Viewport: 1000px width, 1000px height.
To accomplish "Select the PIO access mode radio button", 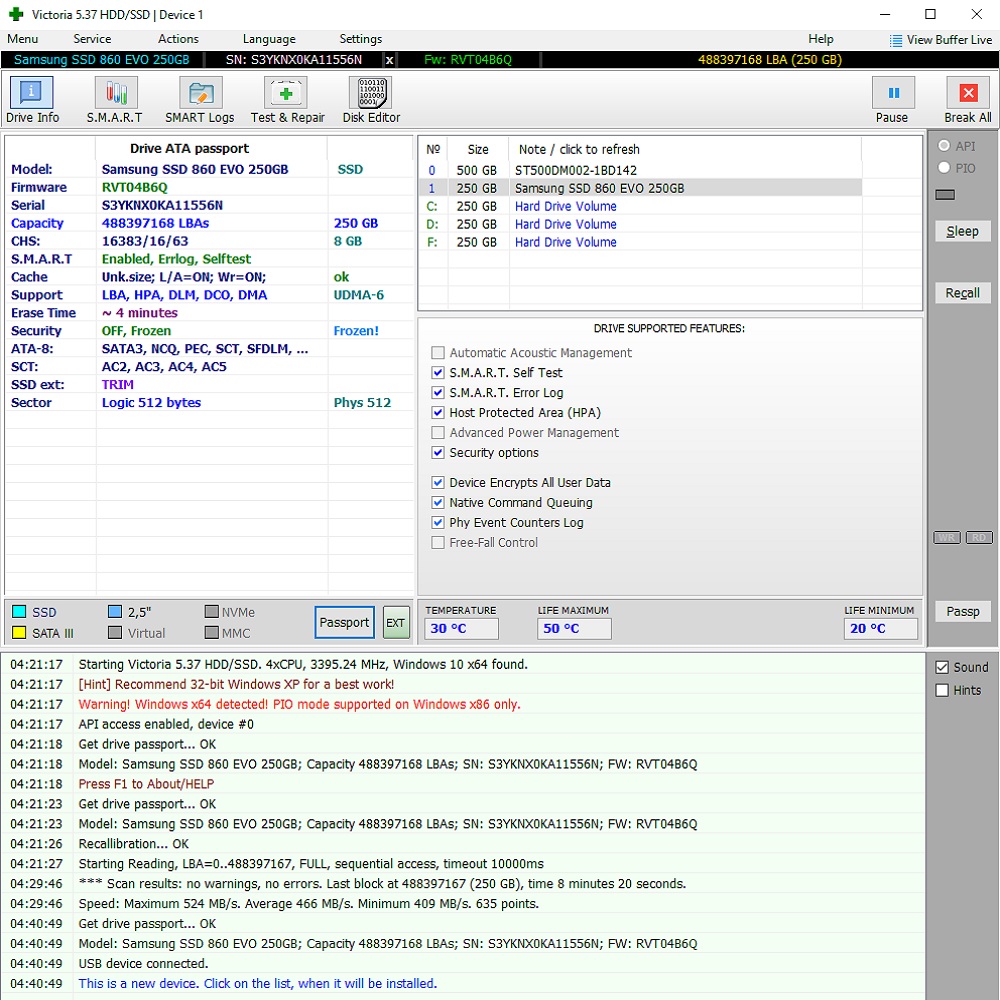I will click(944, 168).
